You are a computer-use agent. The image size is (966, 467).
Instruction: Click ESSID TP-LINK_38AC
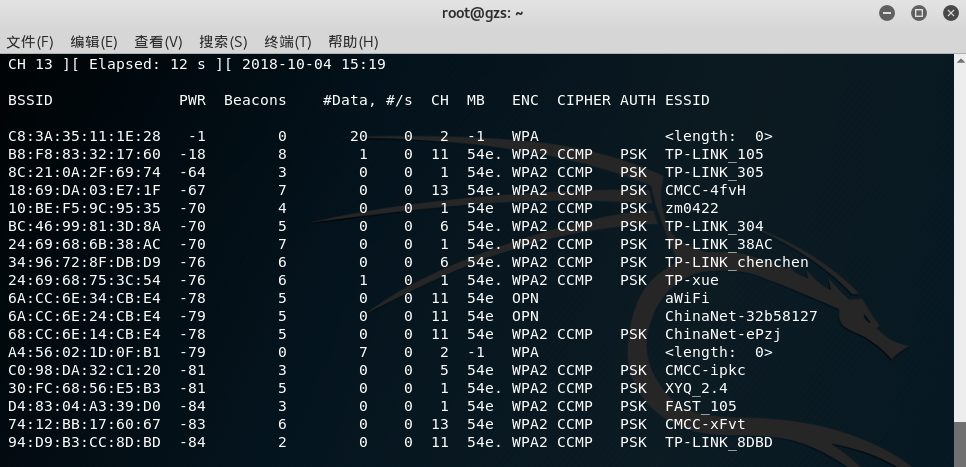(x=719, y=244)
